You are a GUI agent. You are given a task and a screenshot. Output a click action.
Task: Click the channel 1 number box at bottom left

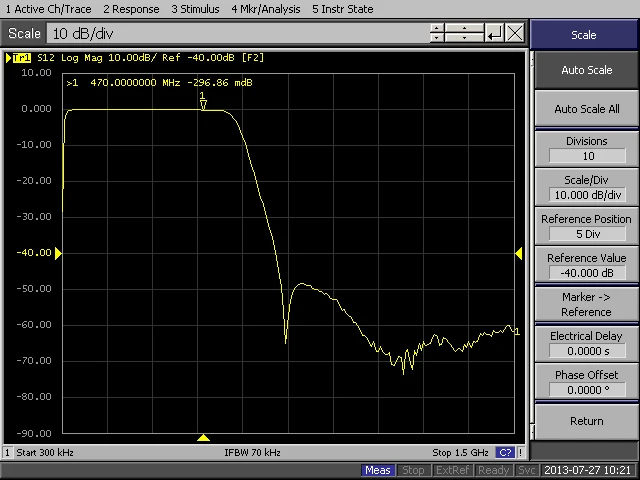[7, 453]
